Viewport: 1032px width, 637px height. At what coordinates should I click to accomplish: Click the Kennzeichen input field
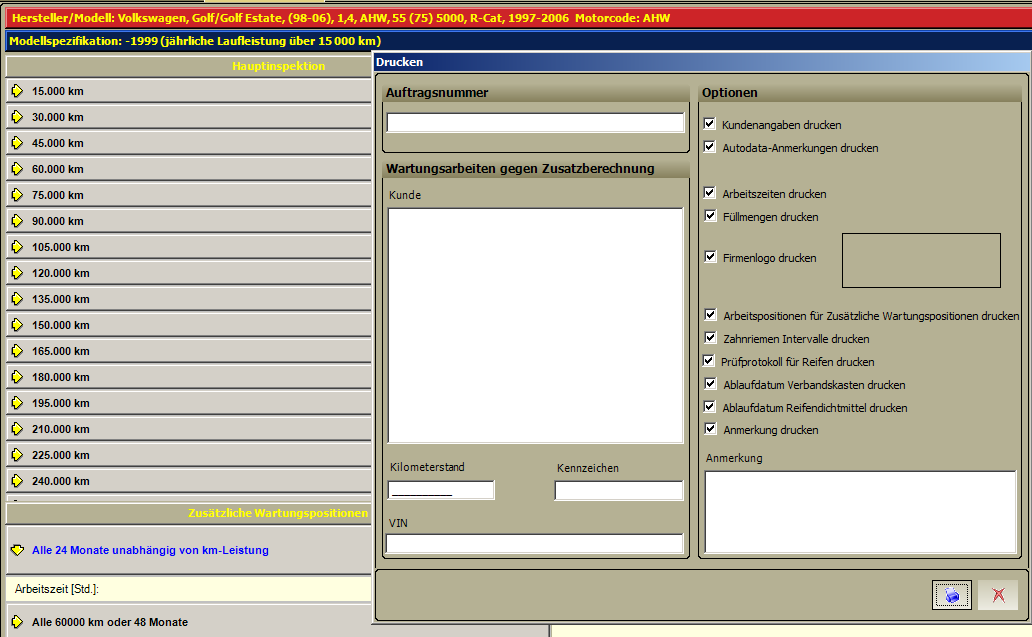click(619, 490)
